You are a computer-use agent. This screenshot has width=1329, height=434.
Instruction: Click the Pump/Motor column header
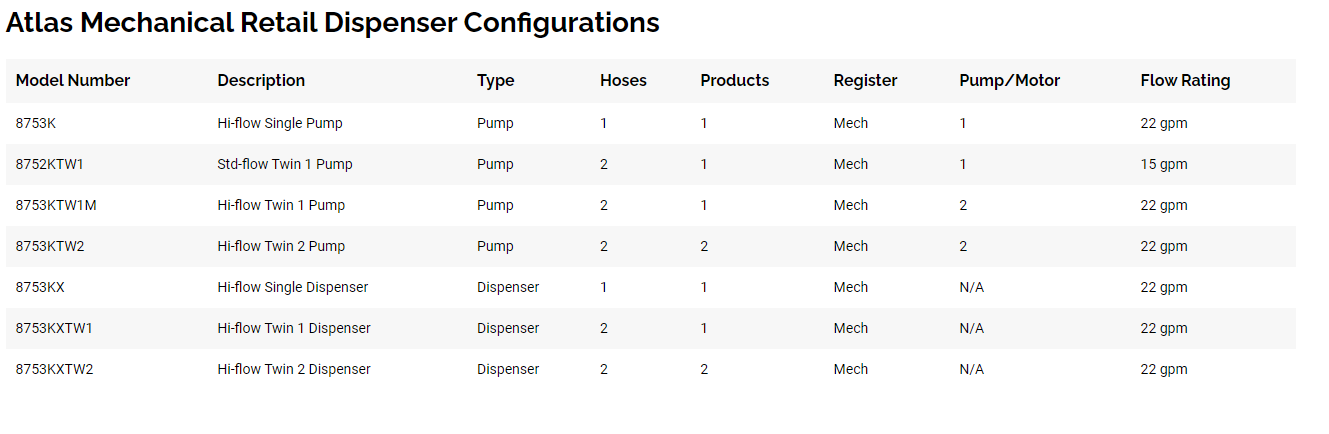tap(1009, 81)
